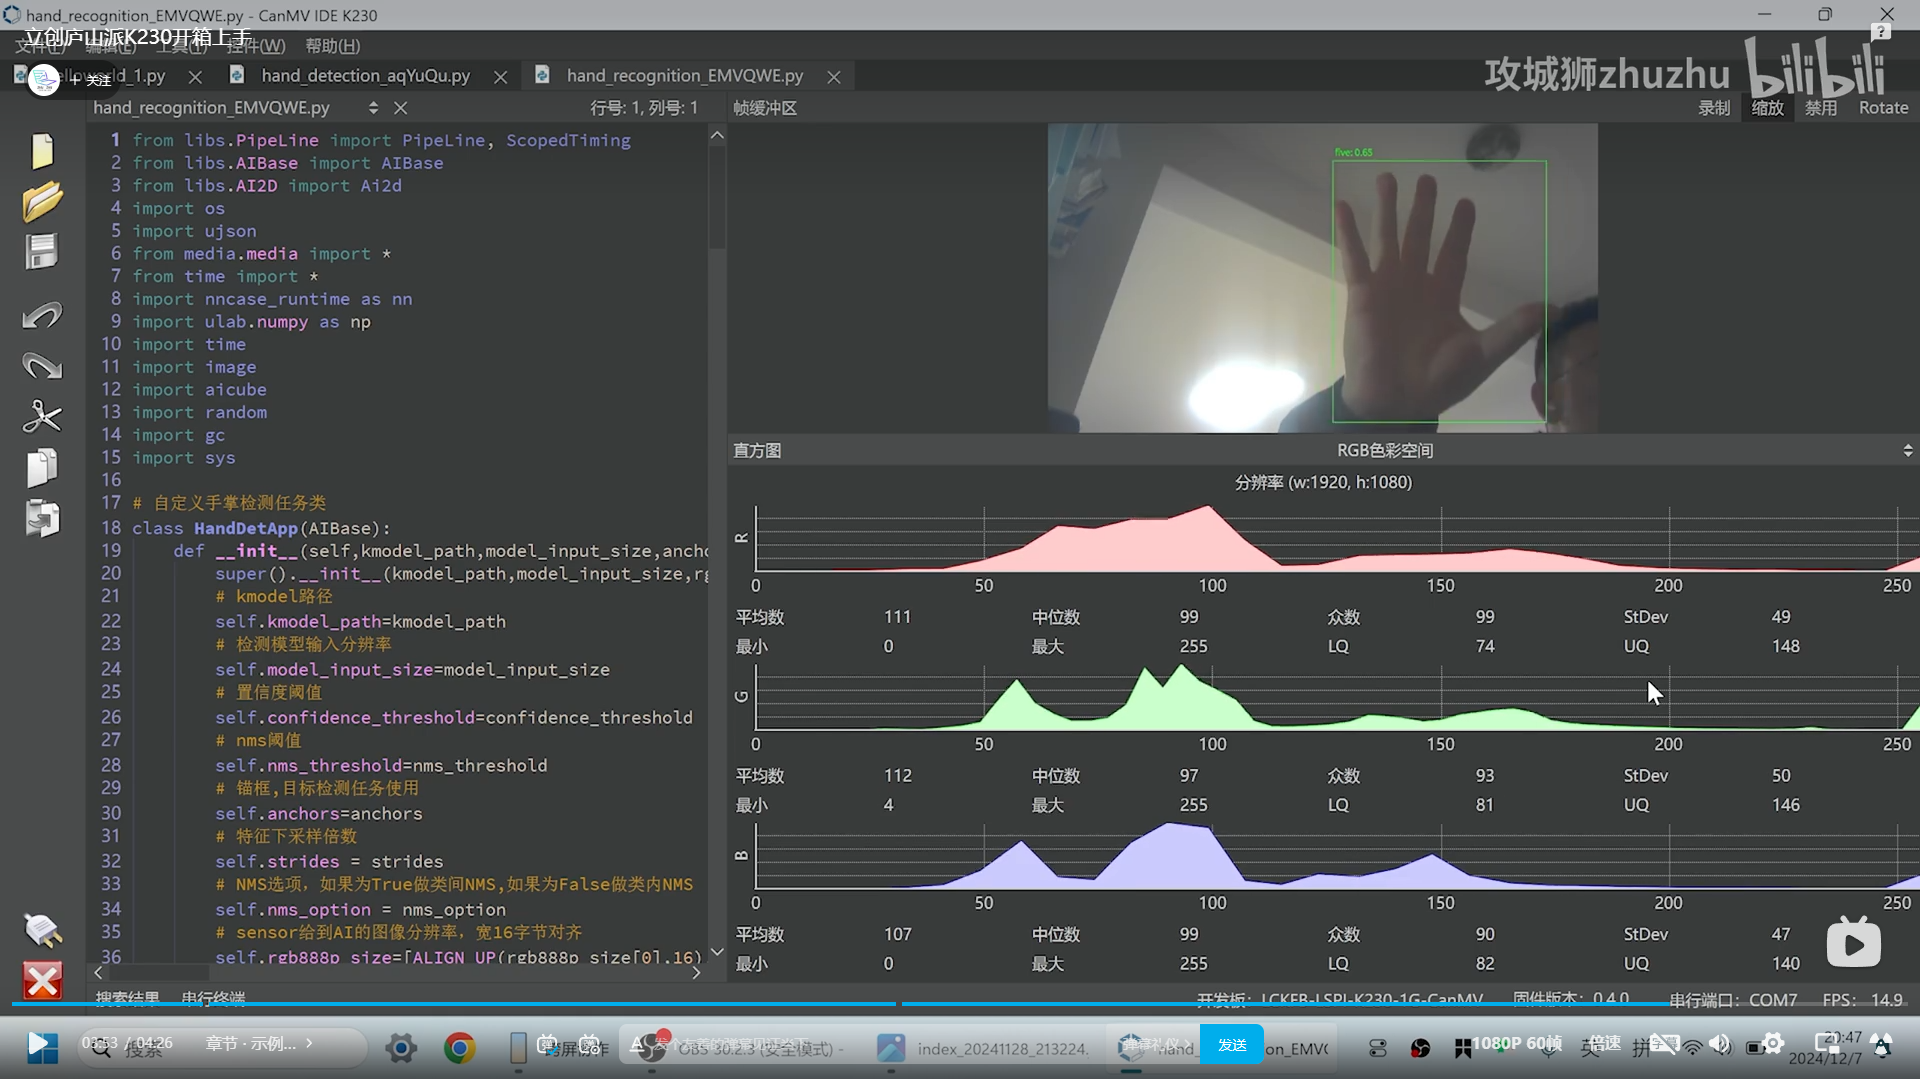Open the 帮助(H) menu

332,46
